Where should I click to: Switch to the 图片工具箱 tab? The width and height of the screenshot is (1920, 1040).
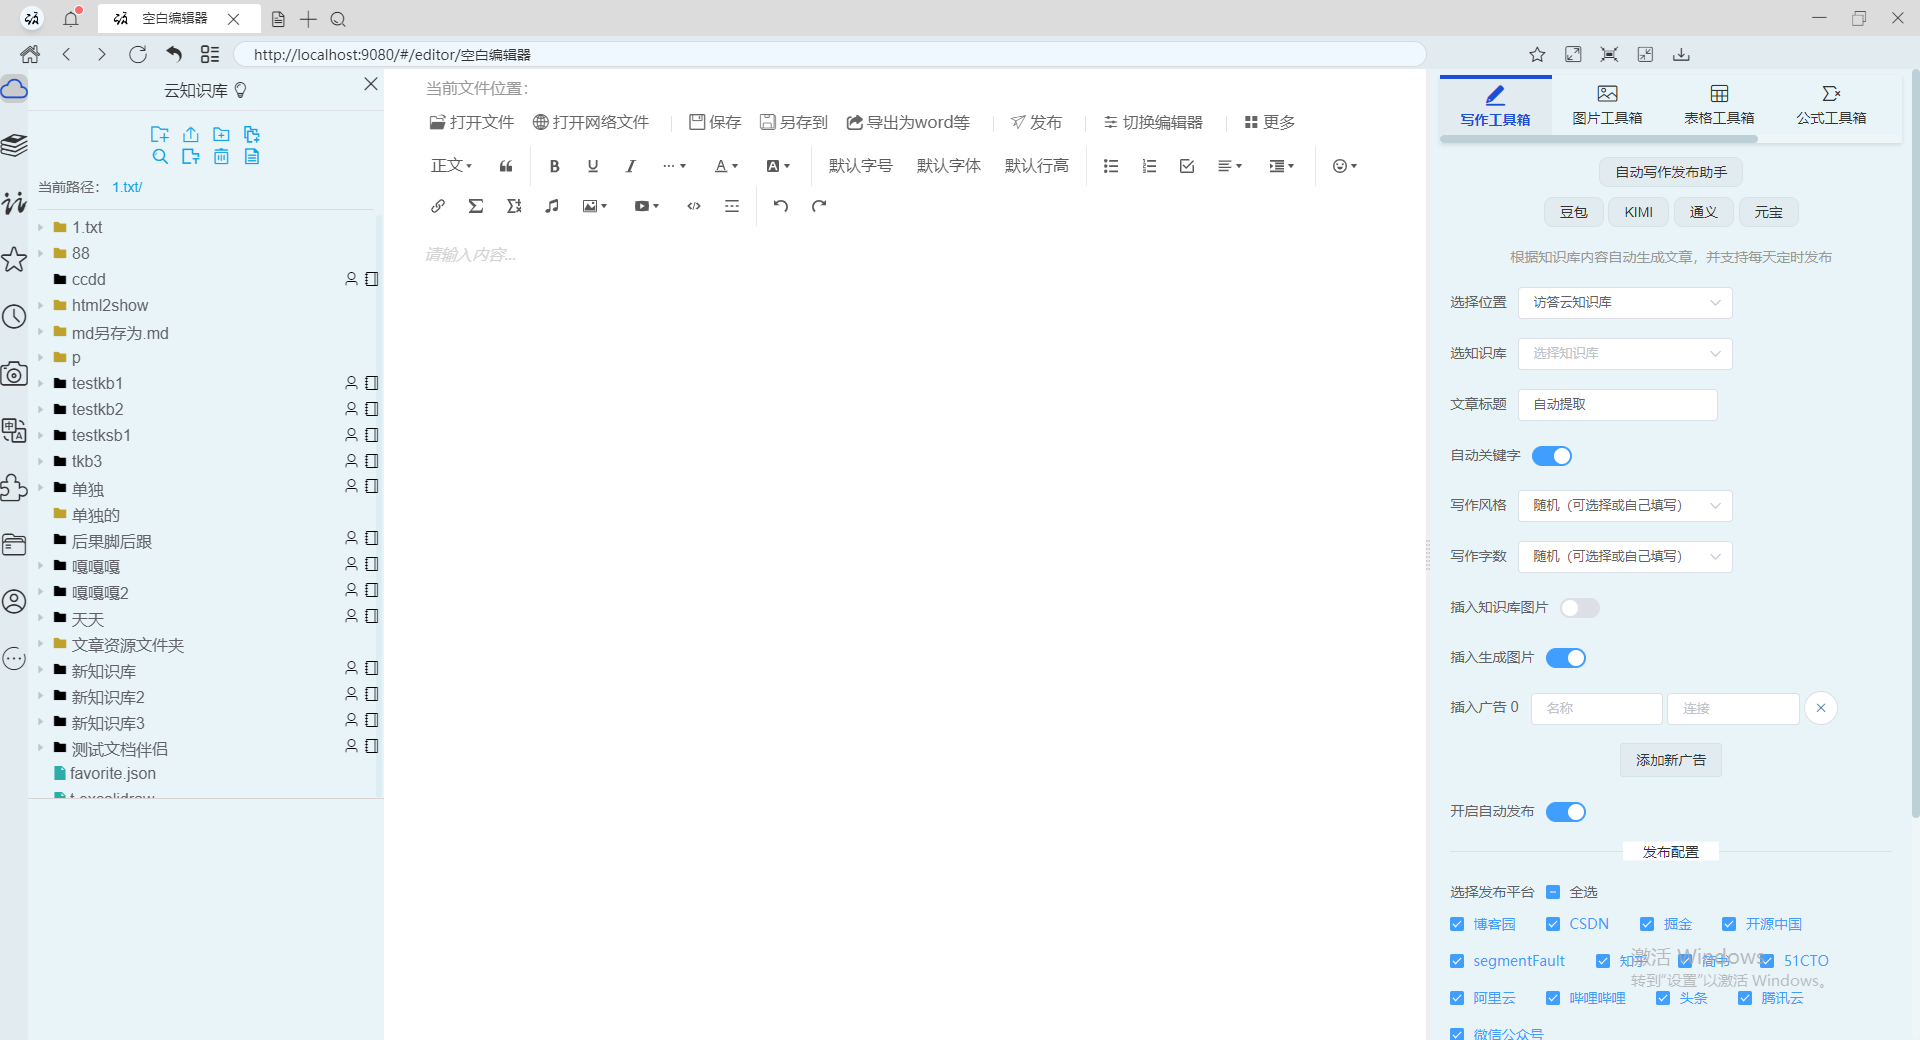point(1606,104)
